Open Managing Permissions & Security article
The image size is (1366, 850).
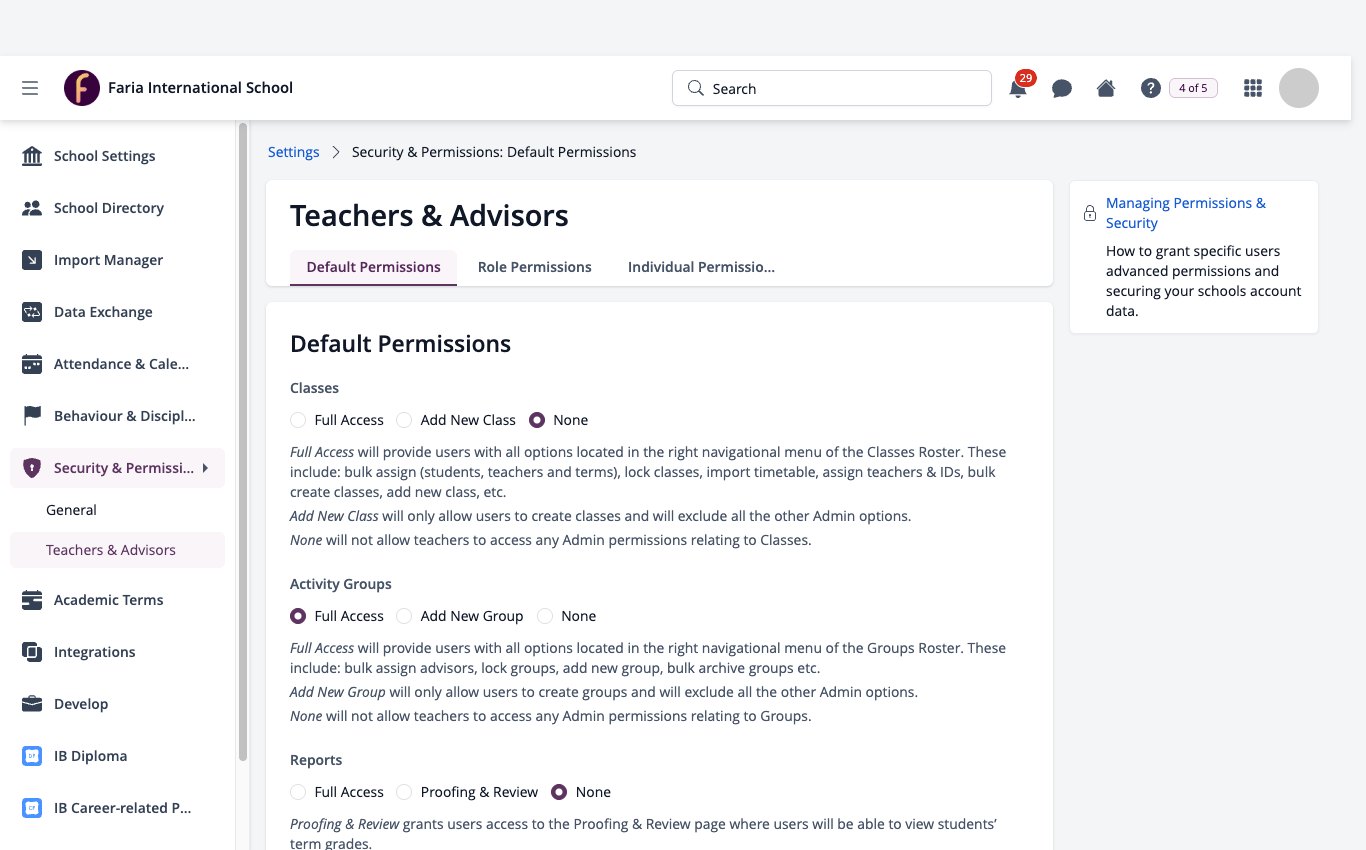[1185, 213]
